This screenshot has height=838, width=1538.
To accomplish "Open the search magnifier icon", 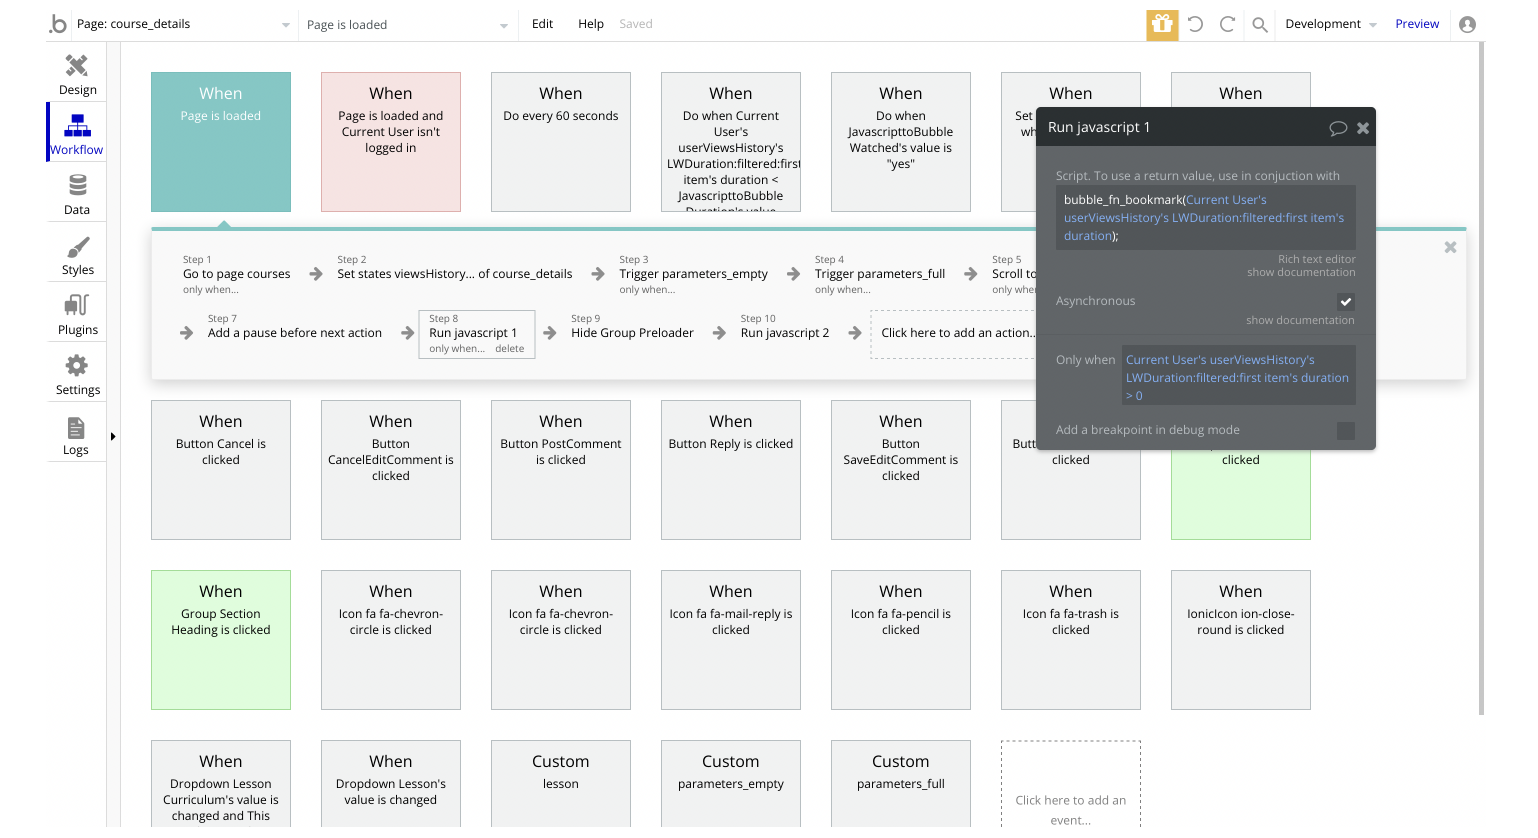I will pyautogui.click(x=1260, y=25).
